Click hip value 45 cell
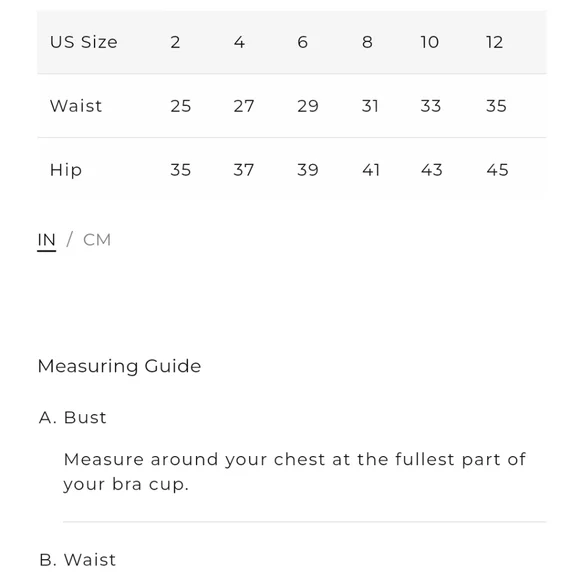 coord(498,170)
